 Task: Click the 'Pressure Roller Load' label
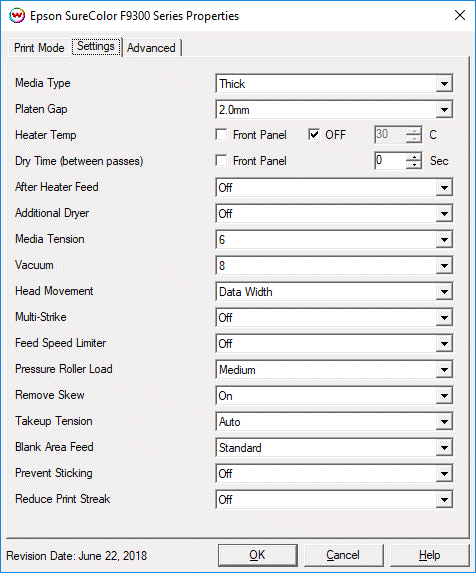64,369
